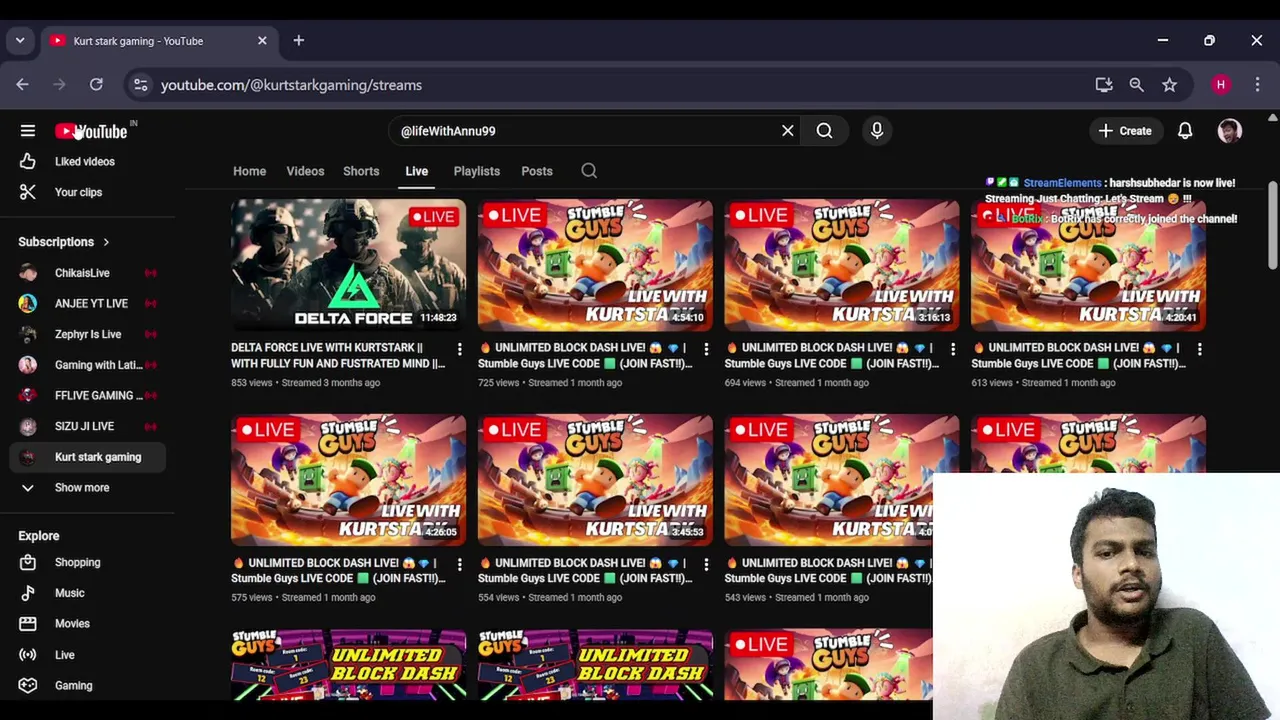Open options menu for 554 views stream
The width and height of the screenshot is (1280, 720).
pyautogui.click(x=706, y=564)
